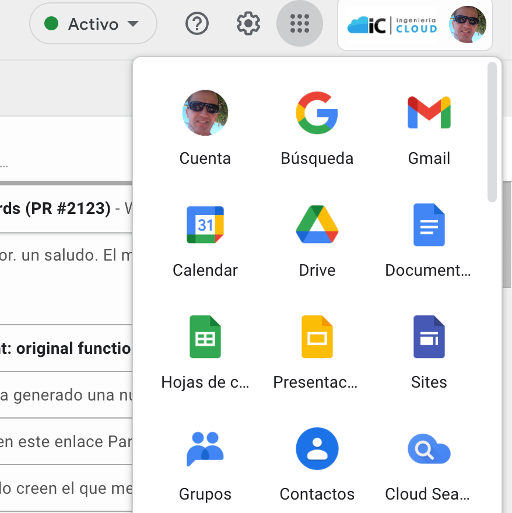This screenshot has height=513, width=512.
Task: Open Documentos Google Docs app
Action: 429,240
